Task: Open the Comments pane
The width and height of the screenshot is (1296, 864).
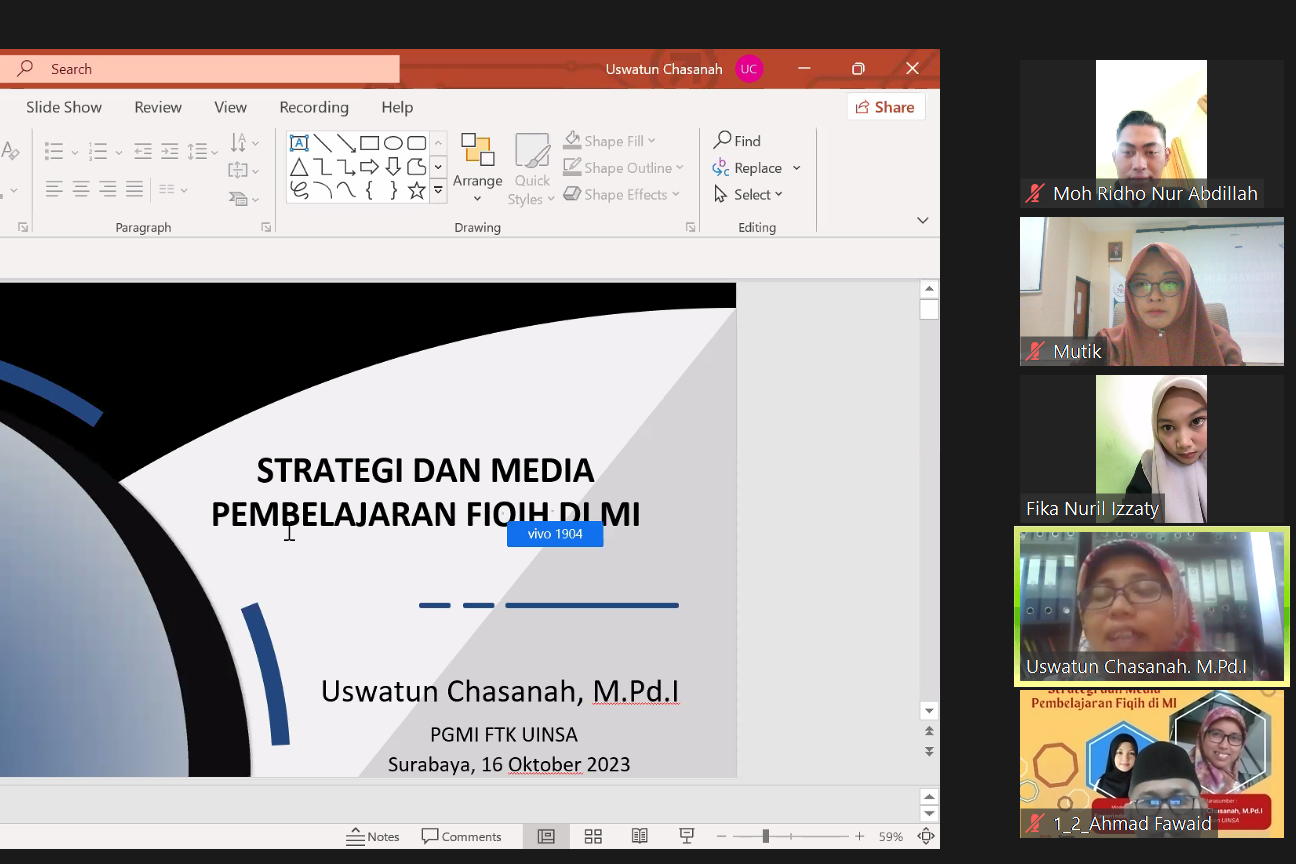Action: pyautogui.click(x=462, y=836)
